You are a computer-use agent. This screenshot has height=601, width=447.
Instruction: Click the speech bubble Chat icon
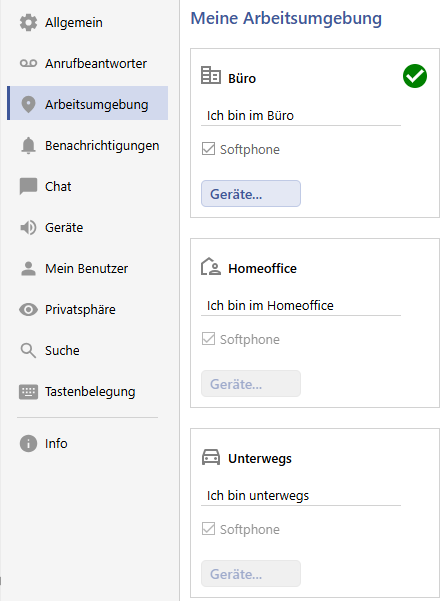point(28,186)
